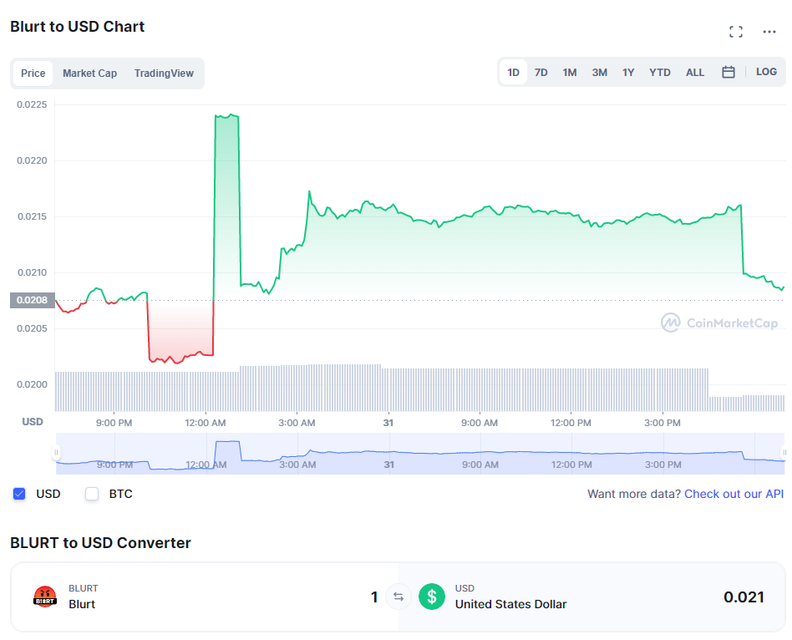Open the calendar date range picker
This screenshot has height=640, width=792.
coord(728,72)
